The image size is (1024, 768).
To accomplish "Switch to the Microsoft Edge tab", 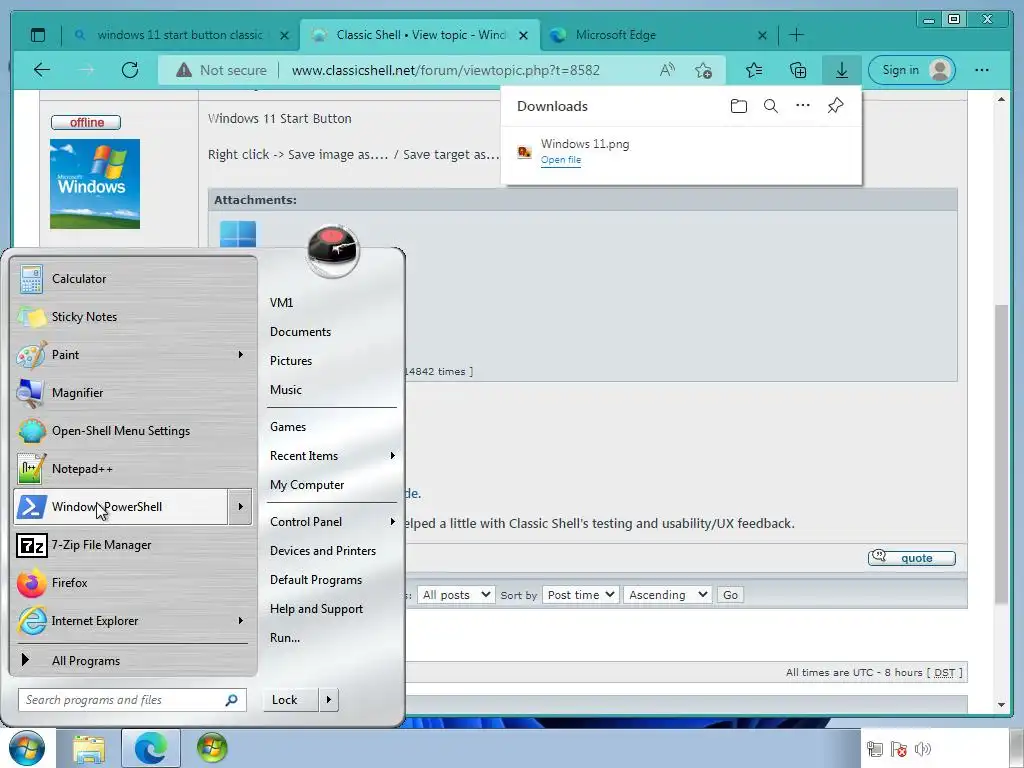I will click(658, 35).
